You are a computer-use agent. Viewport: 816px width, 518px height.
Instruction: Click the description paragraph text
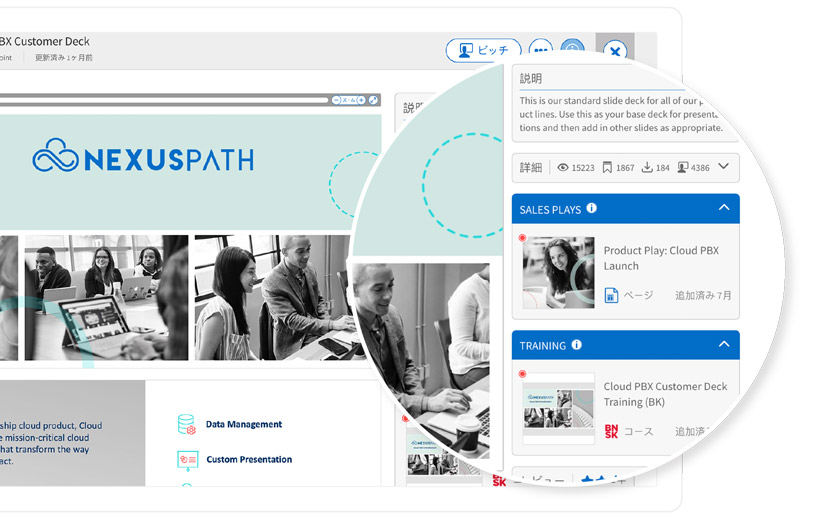[621, 114]
